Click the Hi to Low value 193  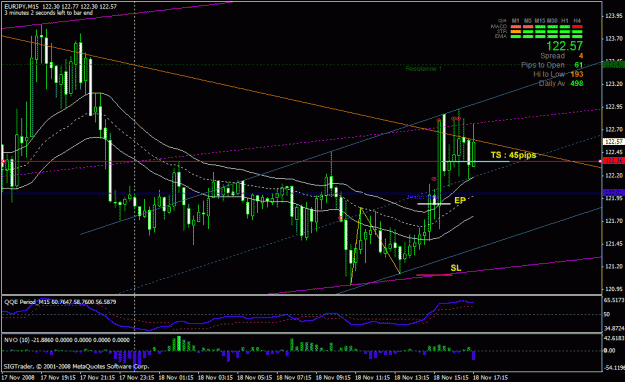(x=576, y=74)
